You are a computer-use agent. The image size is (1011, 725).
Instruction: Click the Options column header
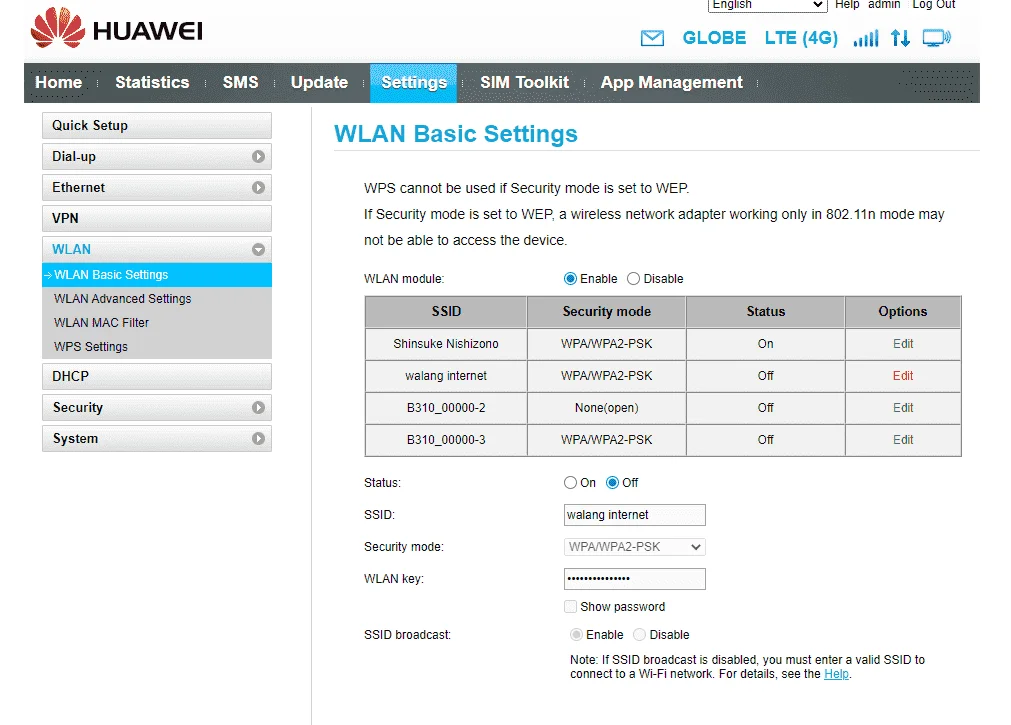pos(903,312)
